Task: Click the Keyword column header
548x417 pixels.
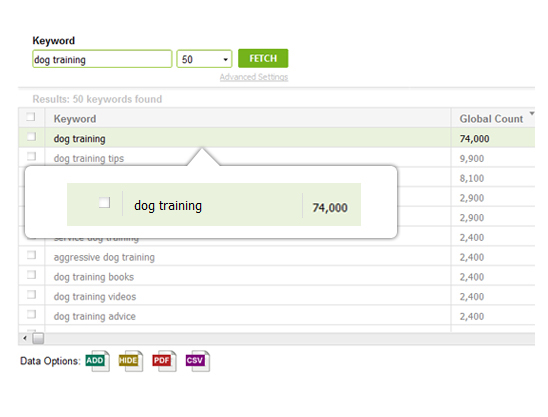Action: tap(75, 119)
